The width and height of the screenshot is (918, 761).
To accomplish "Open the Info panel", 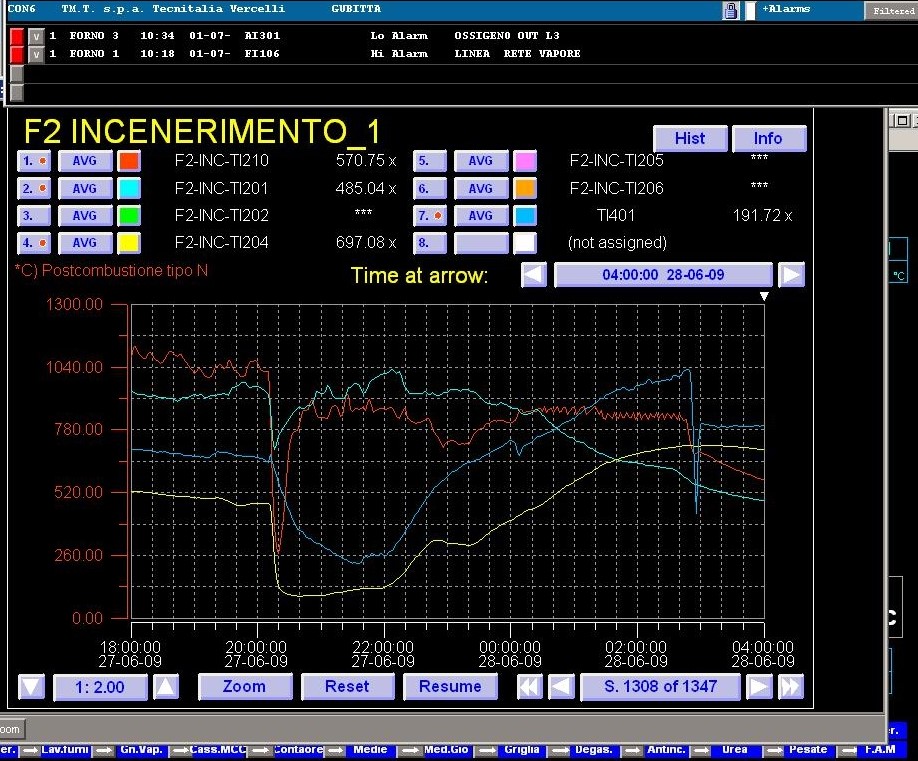I will point(769,139).
